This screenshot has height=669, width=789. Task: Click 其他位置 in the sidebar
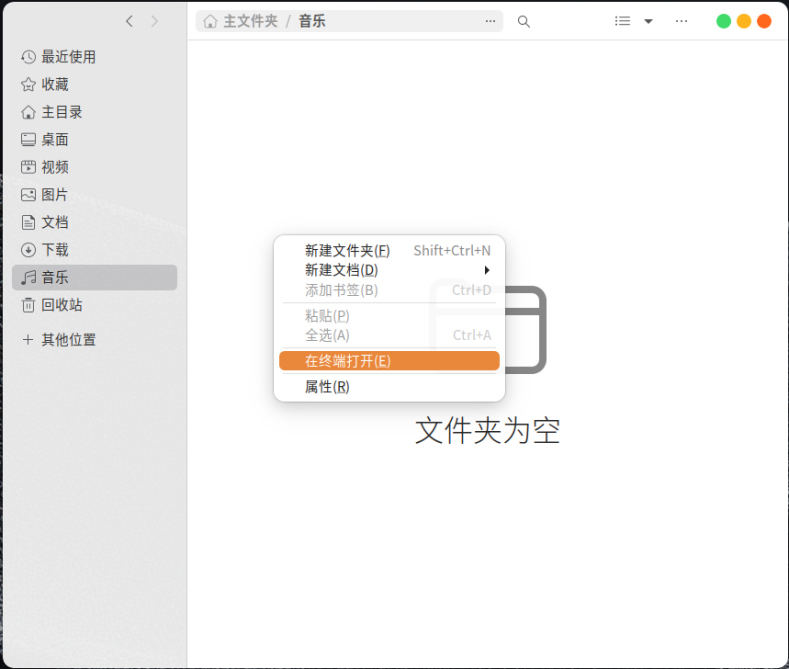(x=68, y=340)
